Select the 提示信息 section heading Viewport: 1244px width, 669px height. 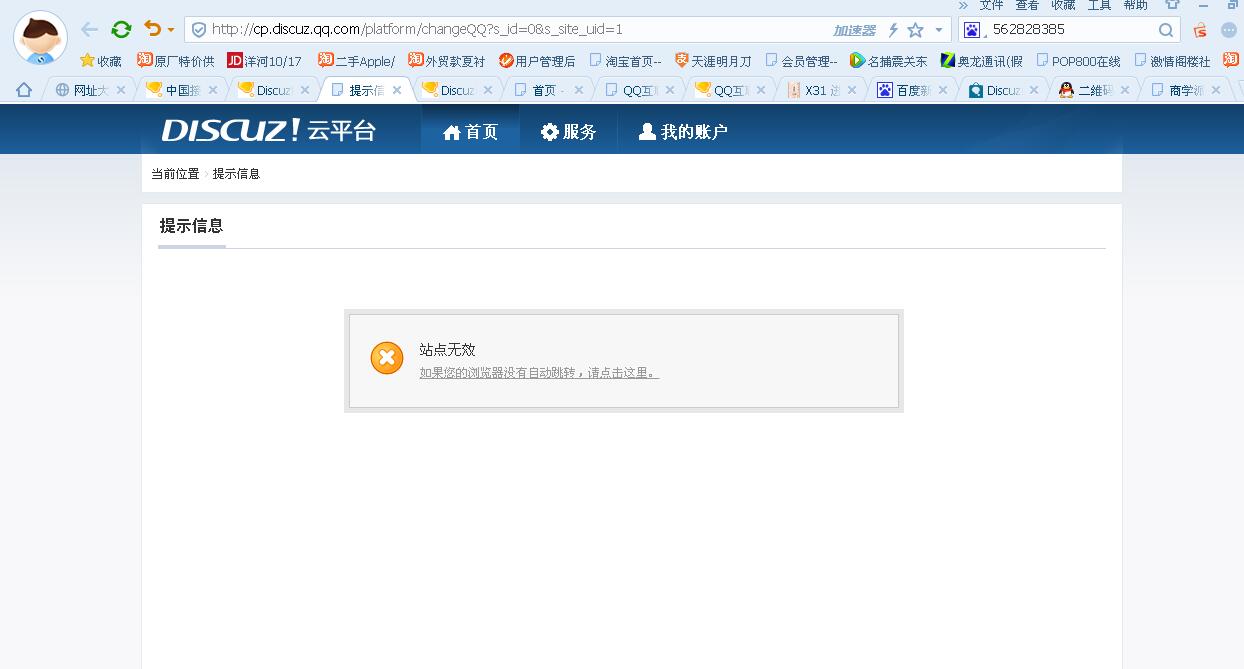click(192, 226)
